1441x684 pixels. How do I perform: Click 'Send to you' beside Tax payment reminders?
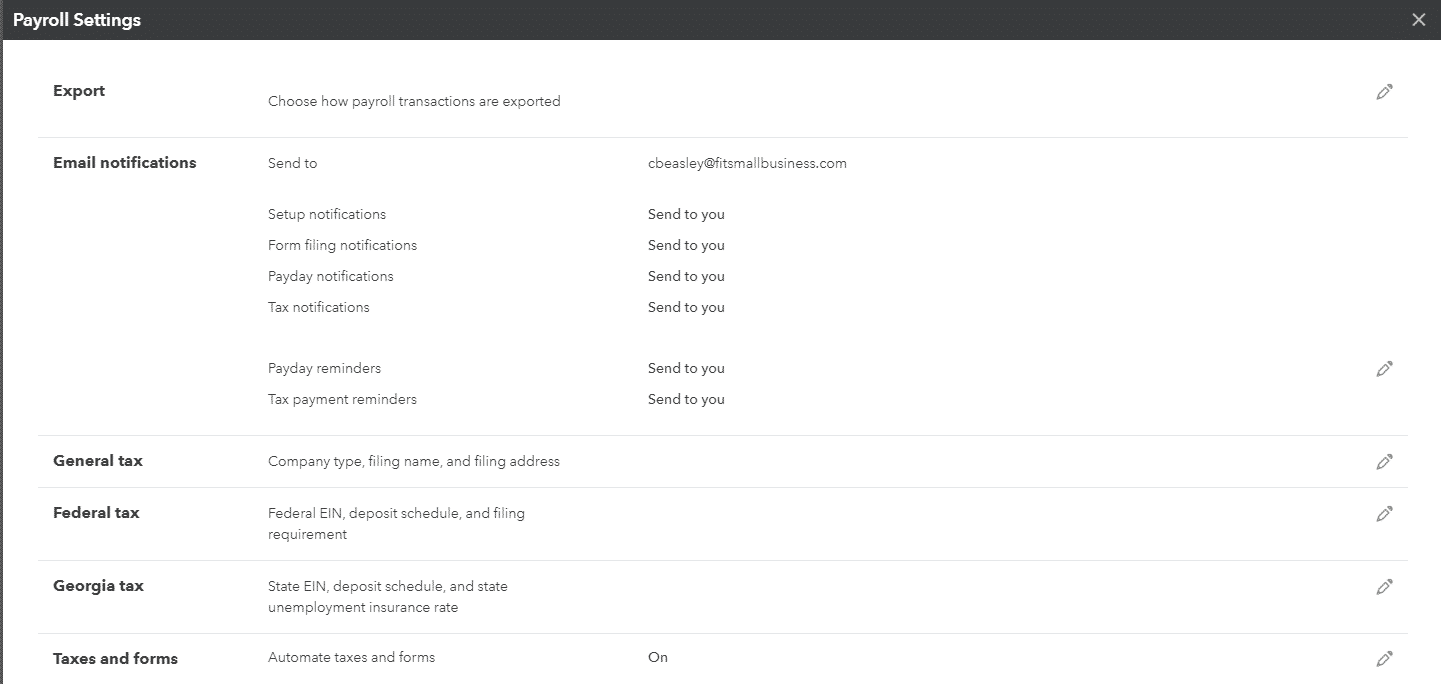[x=686, y=399]
